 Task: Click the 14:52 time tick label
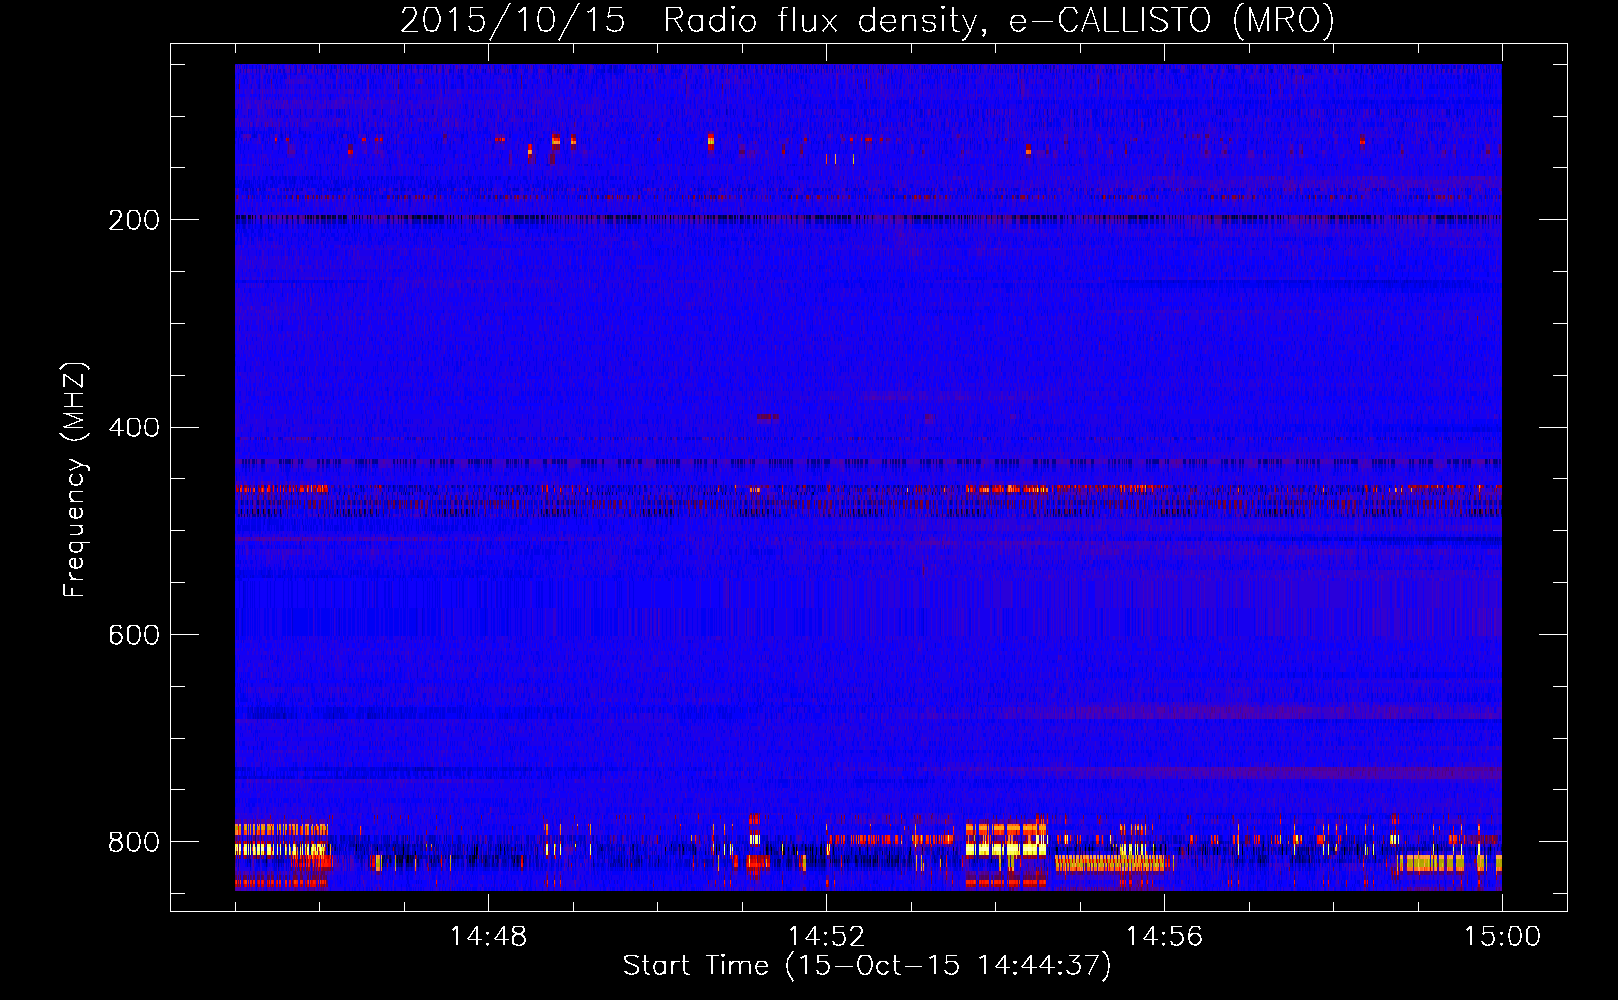tap(826, 937)
